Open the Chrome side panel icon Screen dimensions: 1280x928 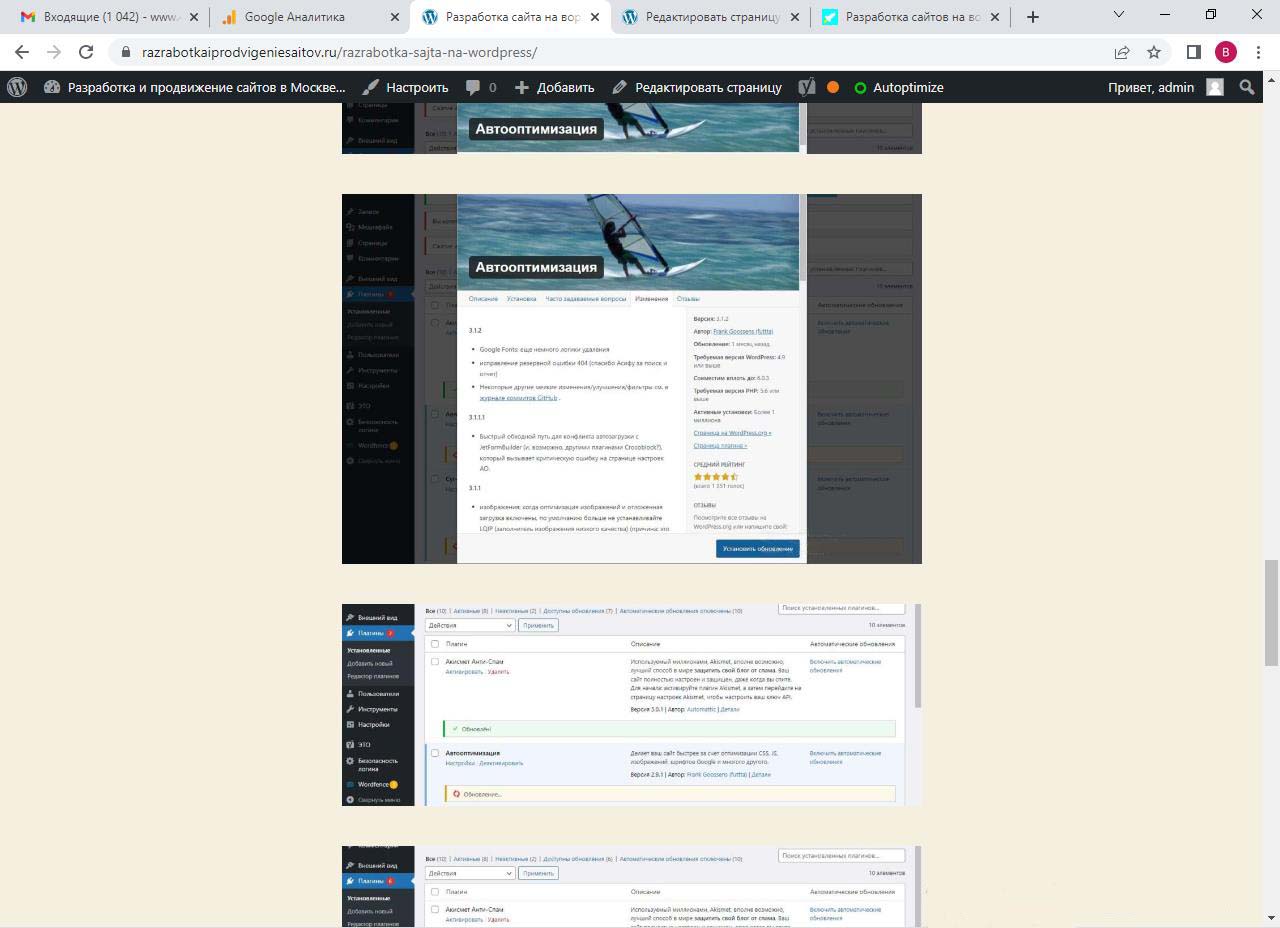[x=1193, y=52]
